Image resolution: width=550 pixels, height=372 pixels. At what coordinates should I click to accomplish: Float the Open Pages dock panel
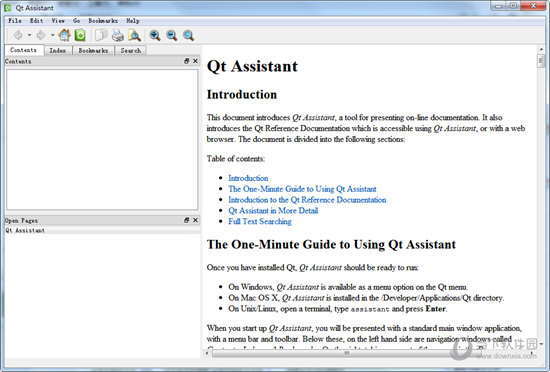pos(187,220)
